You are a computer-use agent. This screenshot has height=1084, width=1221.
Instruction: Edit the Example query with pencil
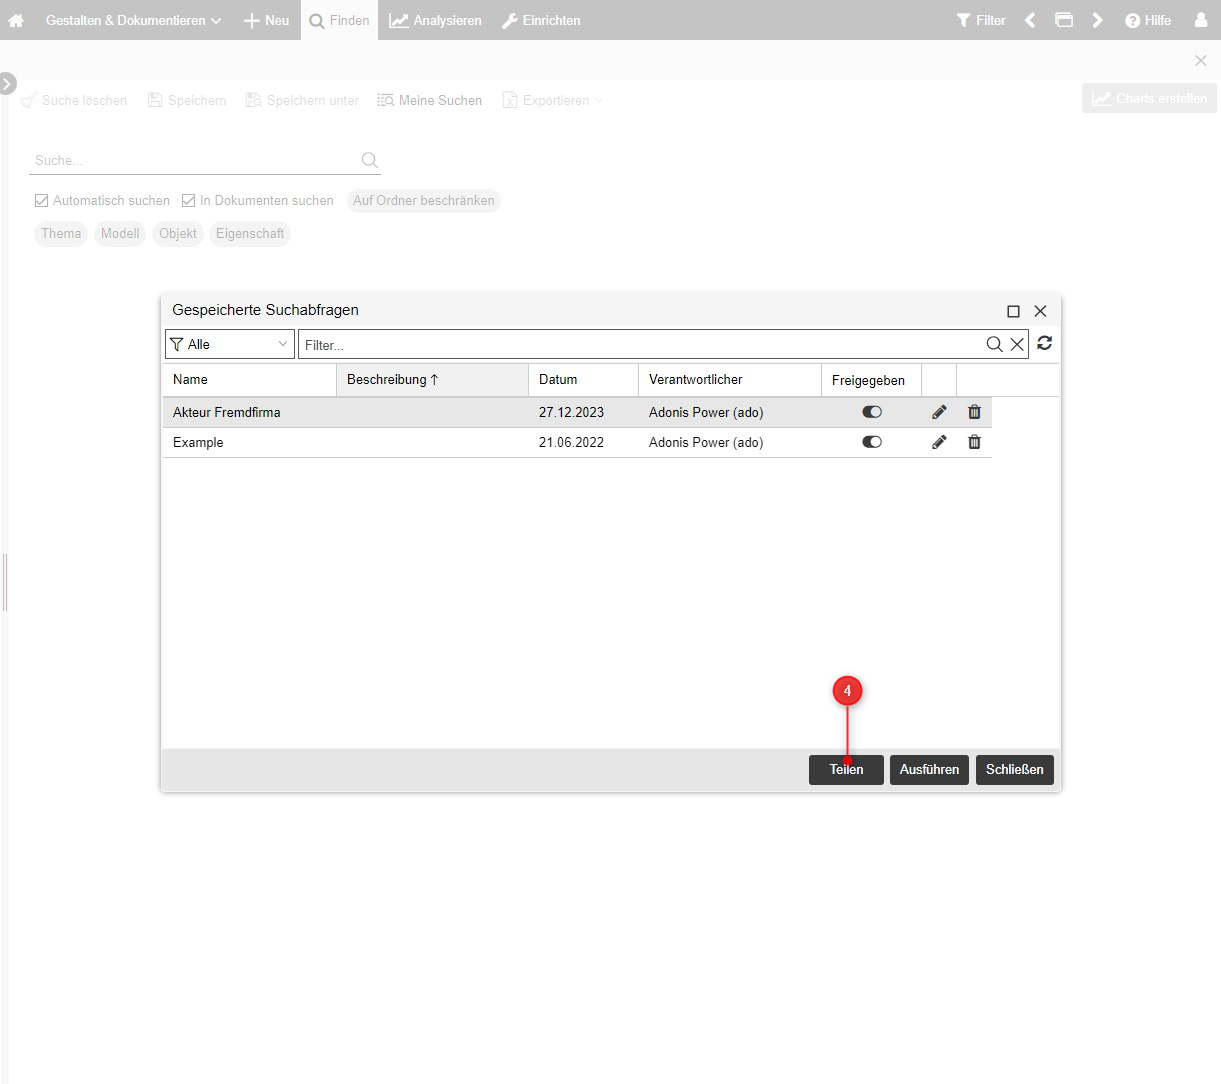(939, 442)
